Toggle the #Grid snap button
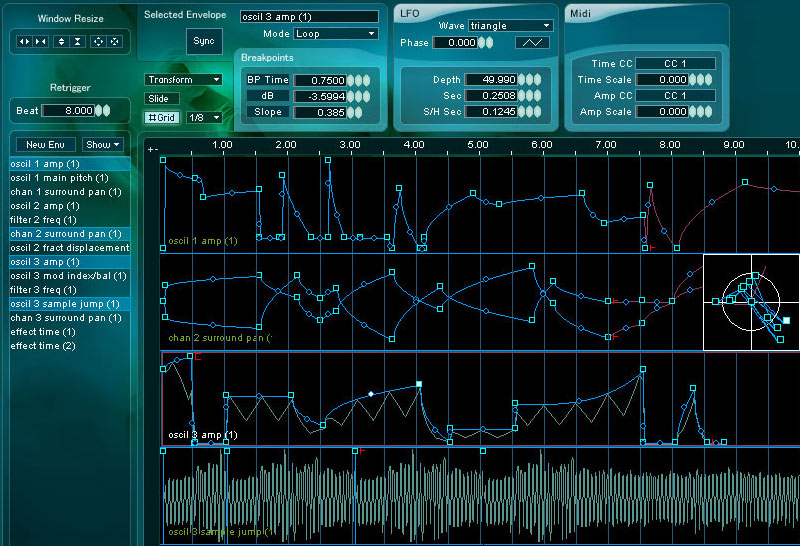The image size is (800, 546). [161, 117]
